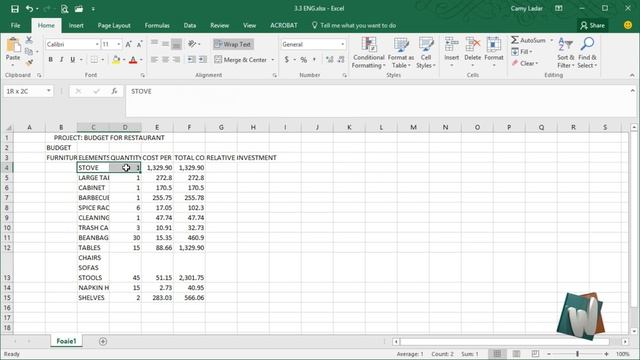Decrease the cell indent
The image size is (640, 360).
point(191,60)
